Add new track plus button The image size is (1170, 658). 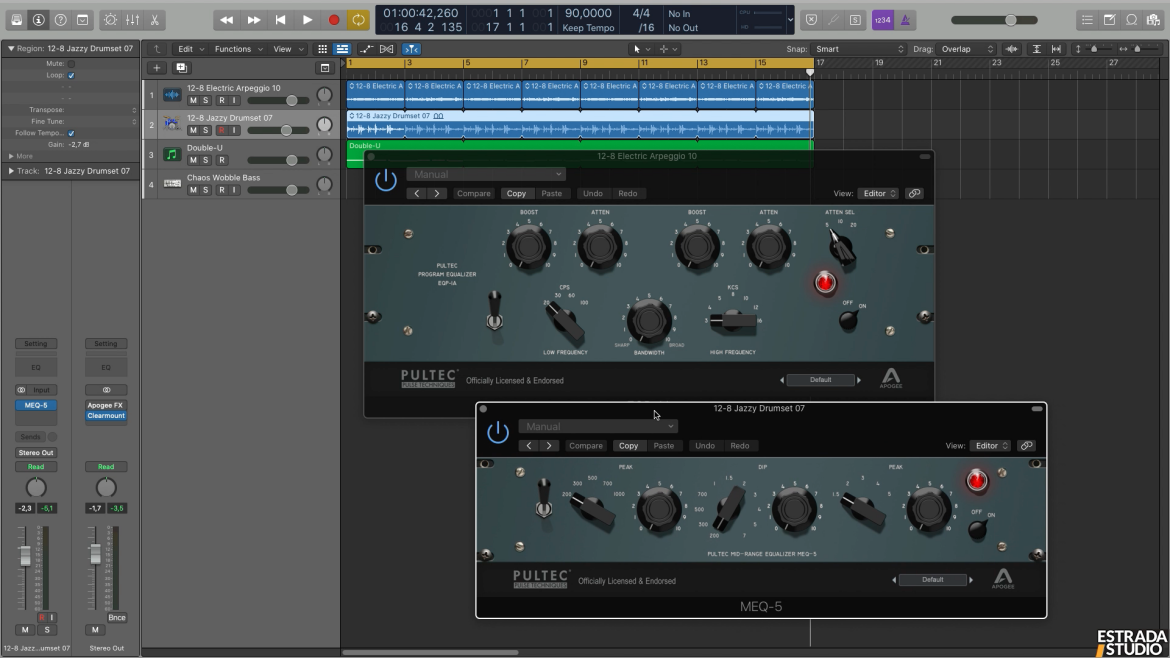coord(157,68)
